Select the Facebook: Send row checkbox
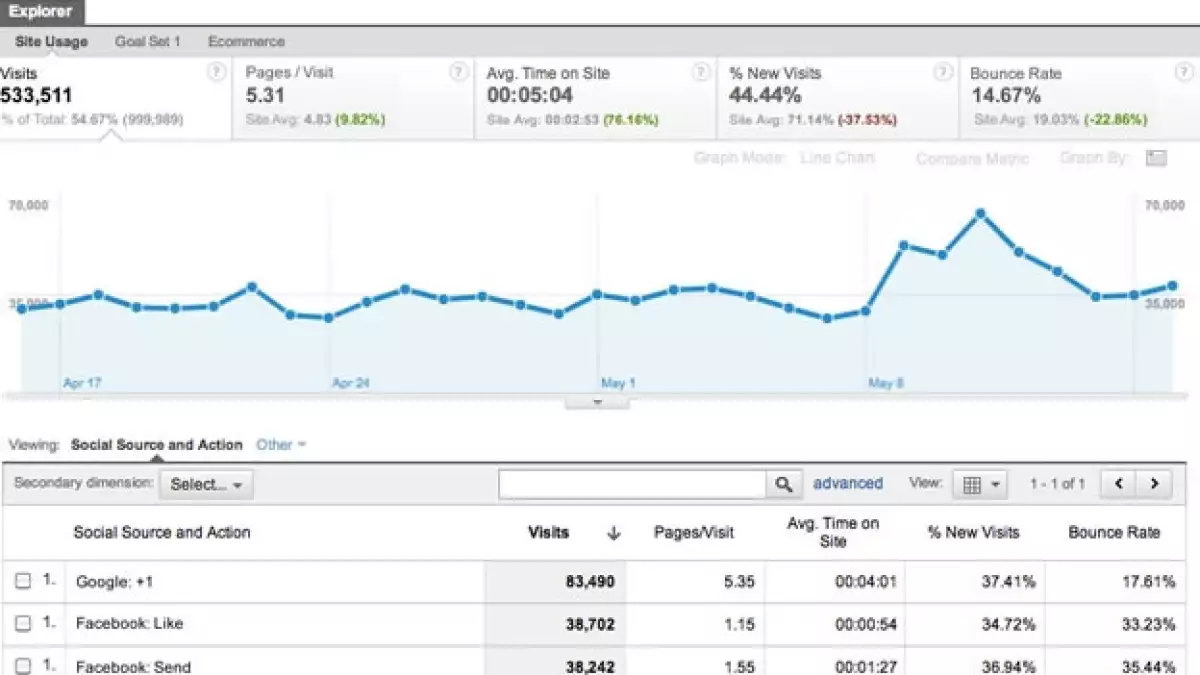This screenshot has height=675, width=1200. point(23,665)
